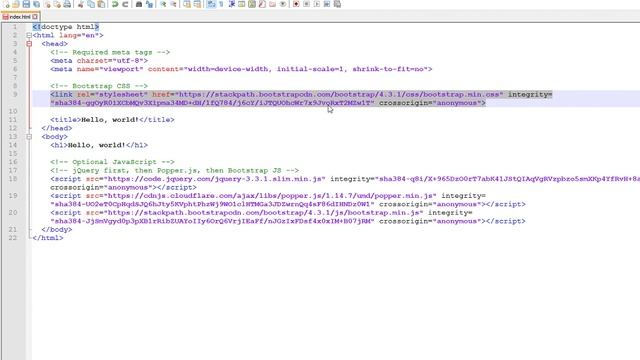Screen dimensions: 640x360
Task: Click the Close All toolbar icon
Action: pos(57,4)
